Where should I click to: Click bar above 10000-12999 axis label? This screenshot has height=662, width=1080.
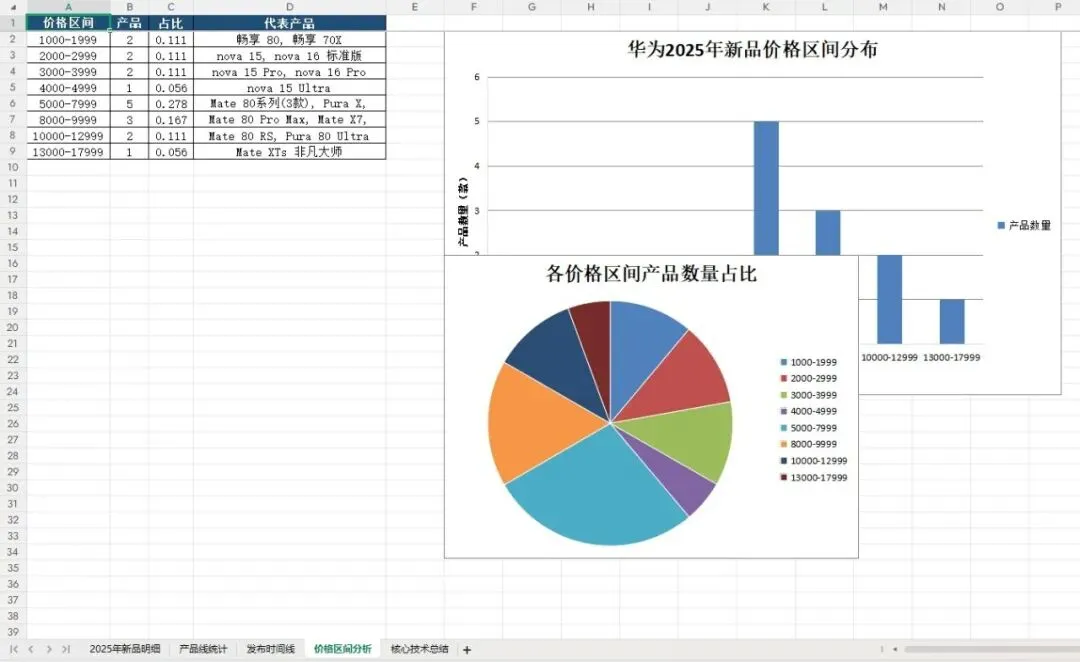point(889,300)
